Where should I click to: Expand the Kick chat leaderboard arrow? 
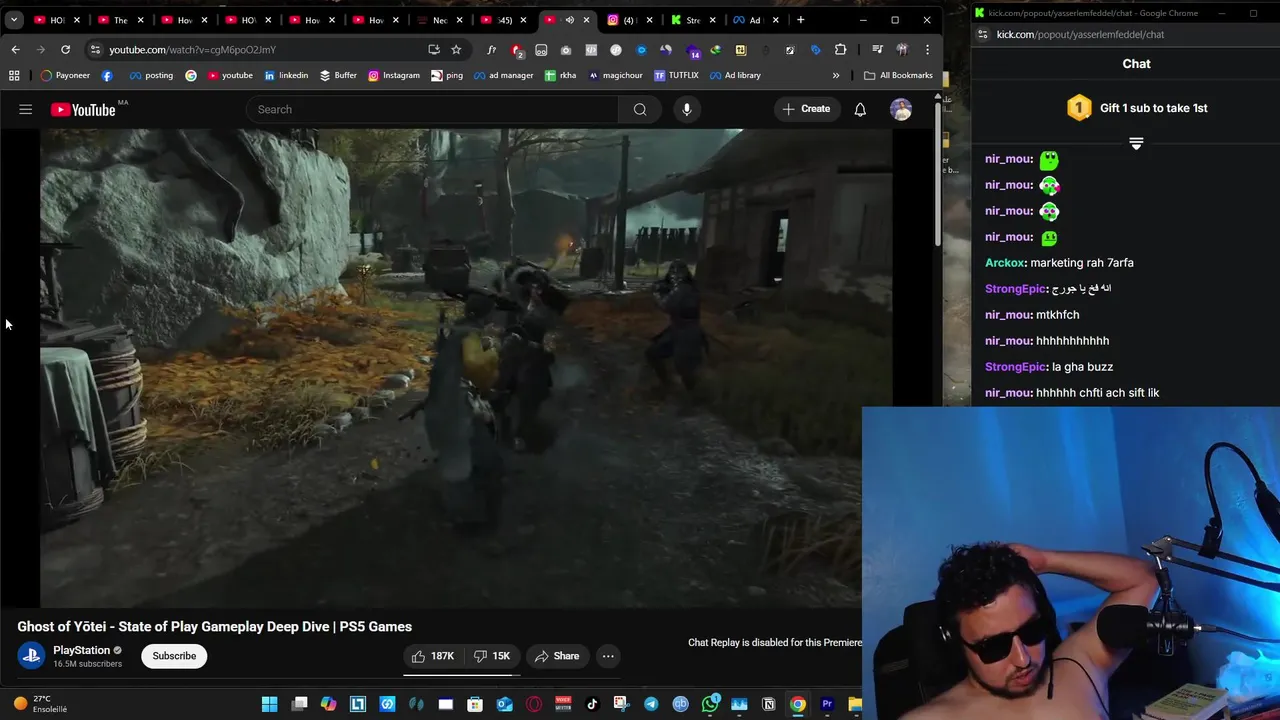[1136, 144]
